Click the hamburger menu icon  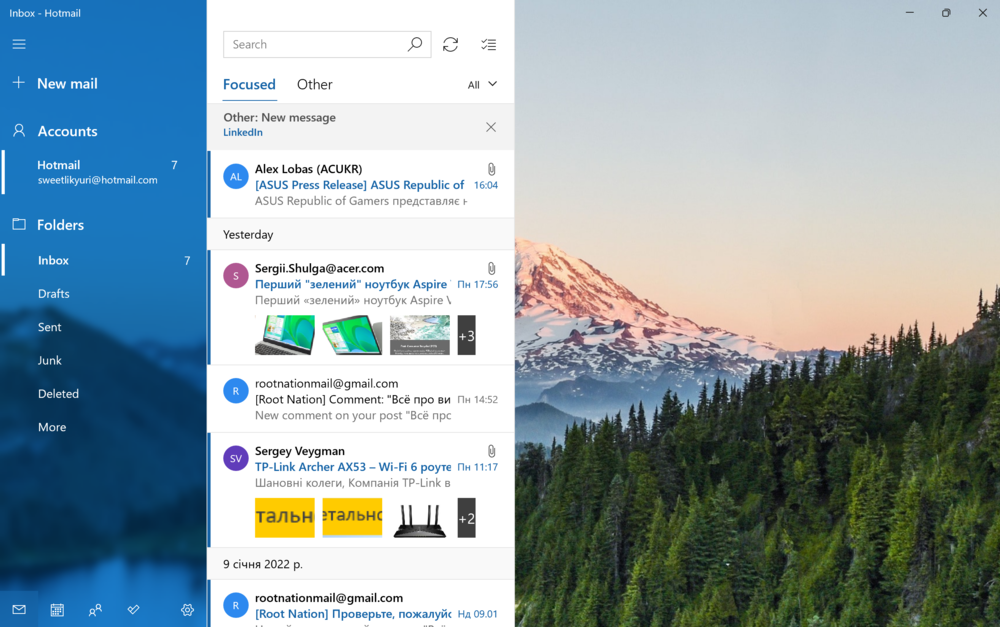click(19, 44)
